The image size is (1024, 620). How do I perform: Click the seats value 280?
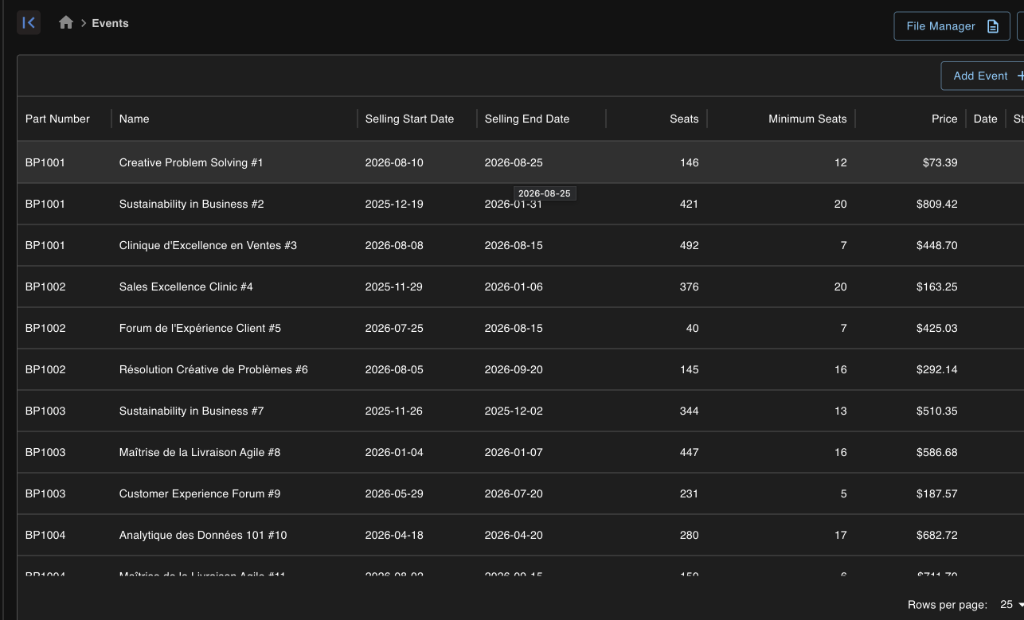point(689,535)
